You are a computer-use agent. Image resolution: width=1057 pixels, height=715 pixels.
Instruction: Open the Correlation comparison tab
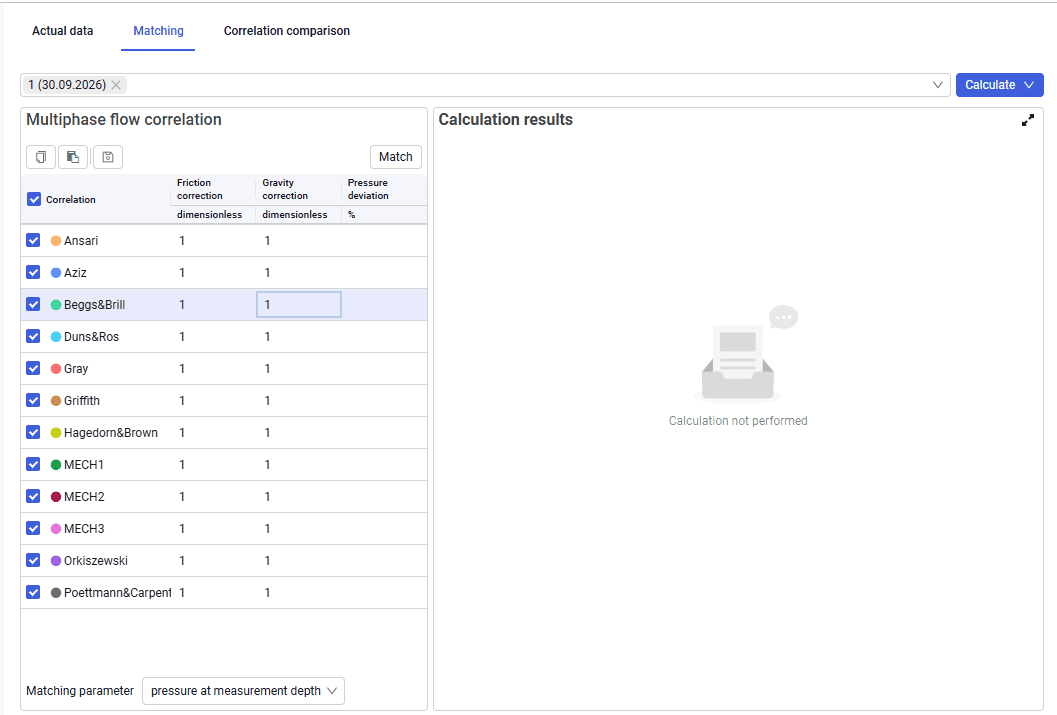pyautogui.click(x=286, y=31)
